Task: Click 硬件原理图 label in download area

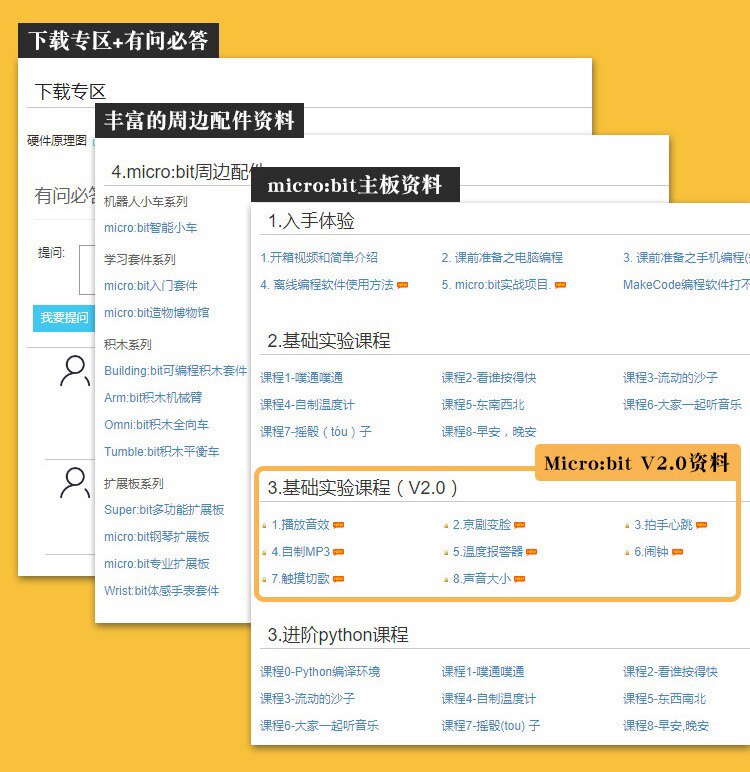Action: click(x=57, y=141)
